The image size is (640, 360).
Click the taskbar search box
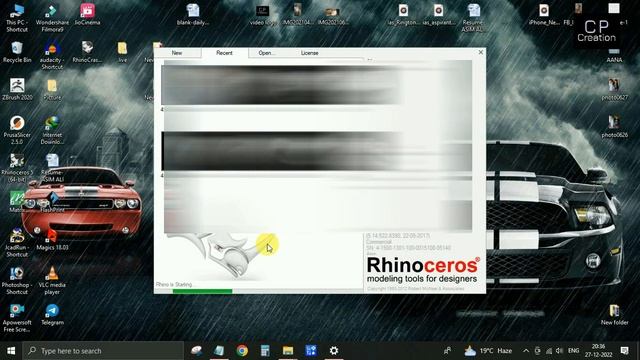click(x=103, y=351)
